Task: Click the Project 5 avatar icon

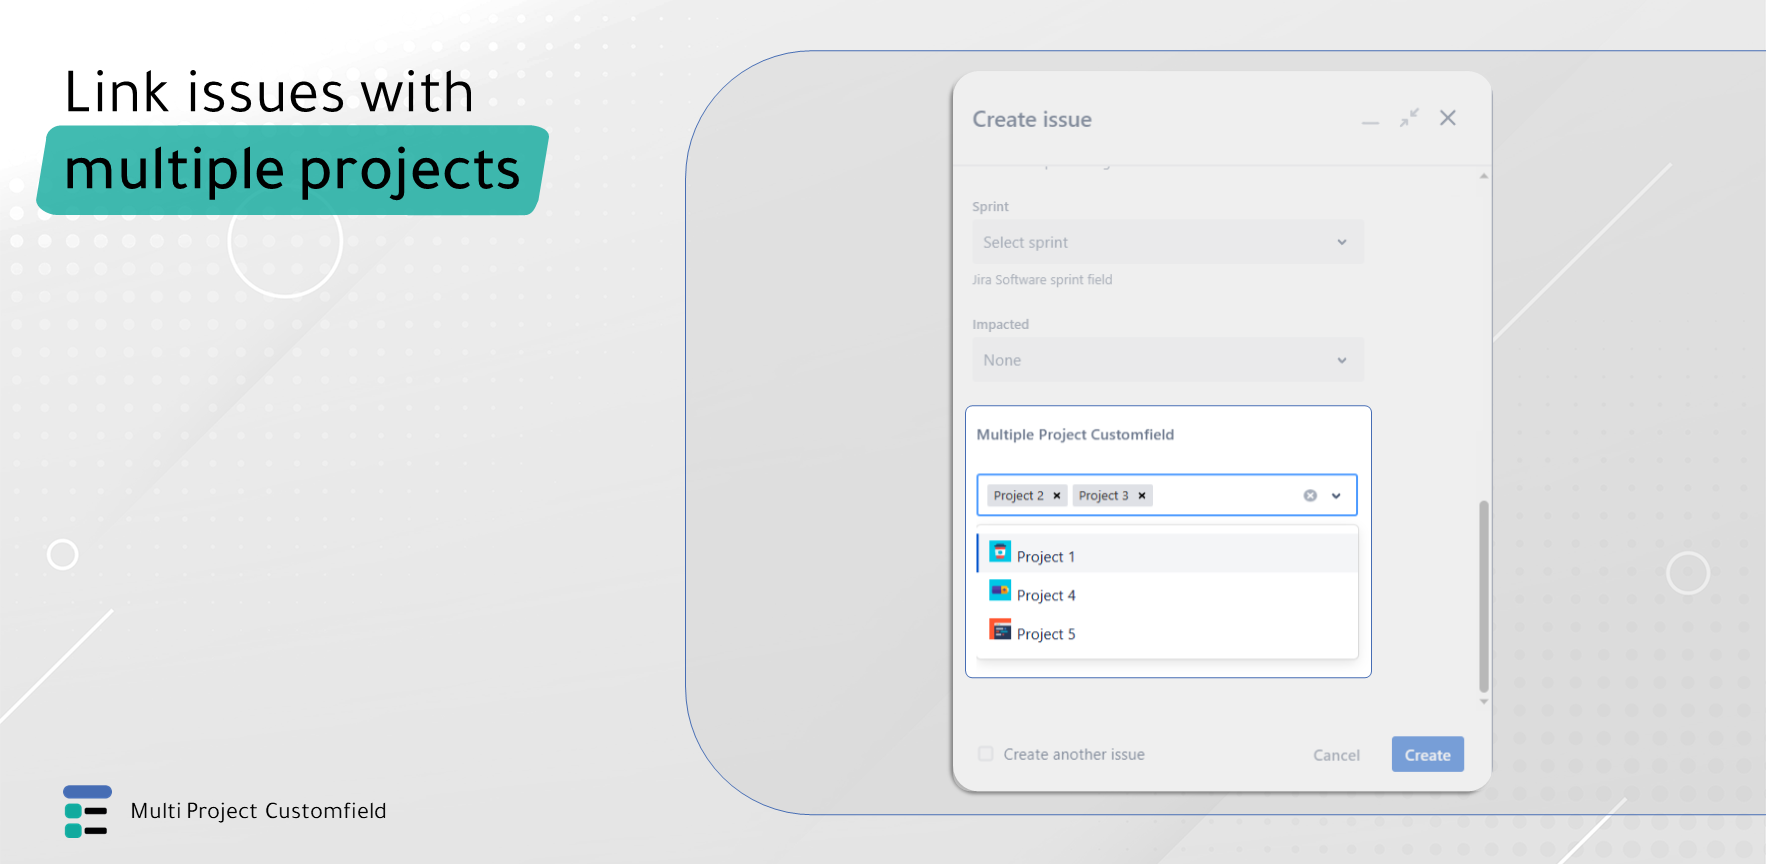Action: pos(1000,629)
